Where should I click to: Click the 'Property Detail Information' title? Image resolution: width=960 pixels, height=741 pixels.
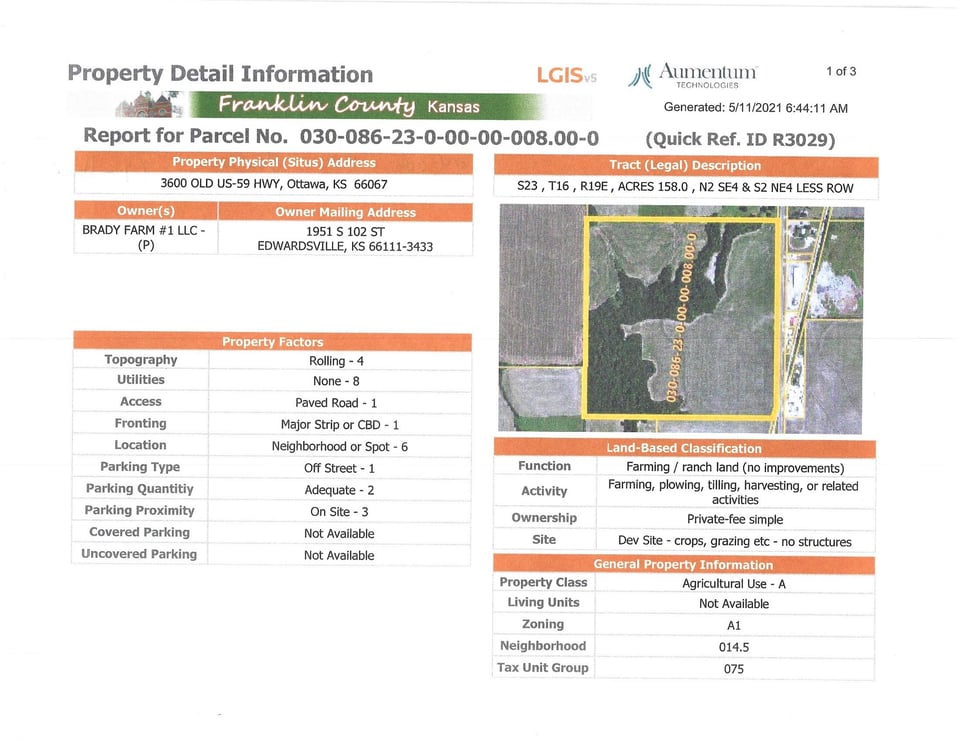click(x=220, y=73)
